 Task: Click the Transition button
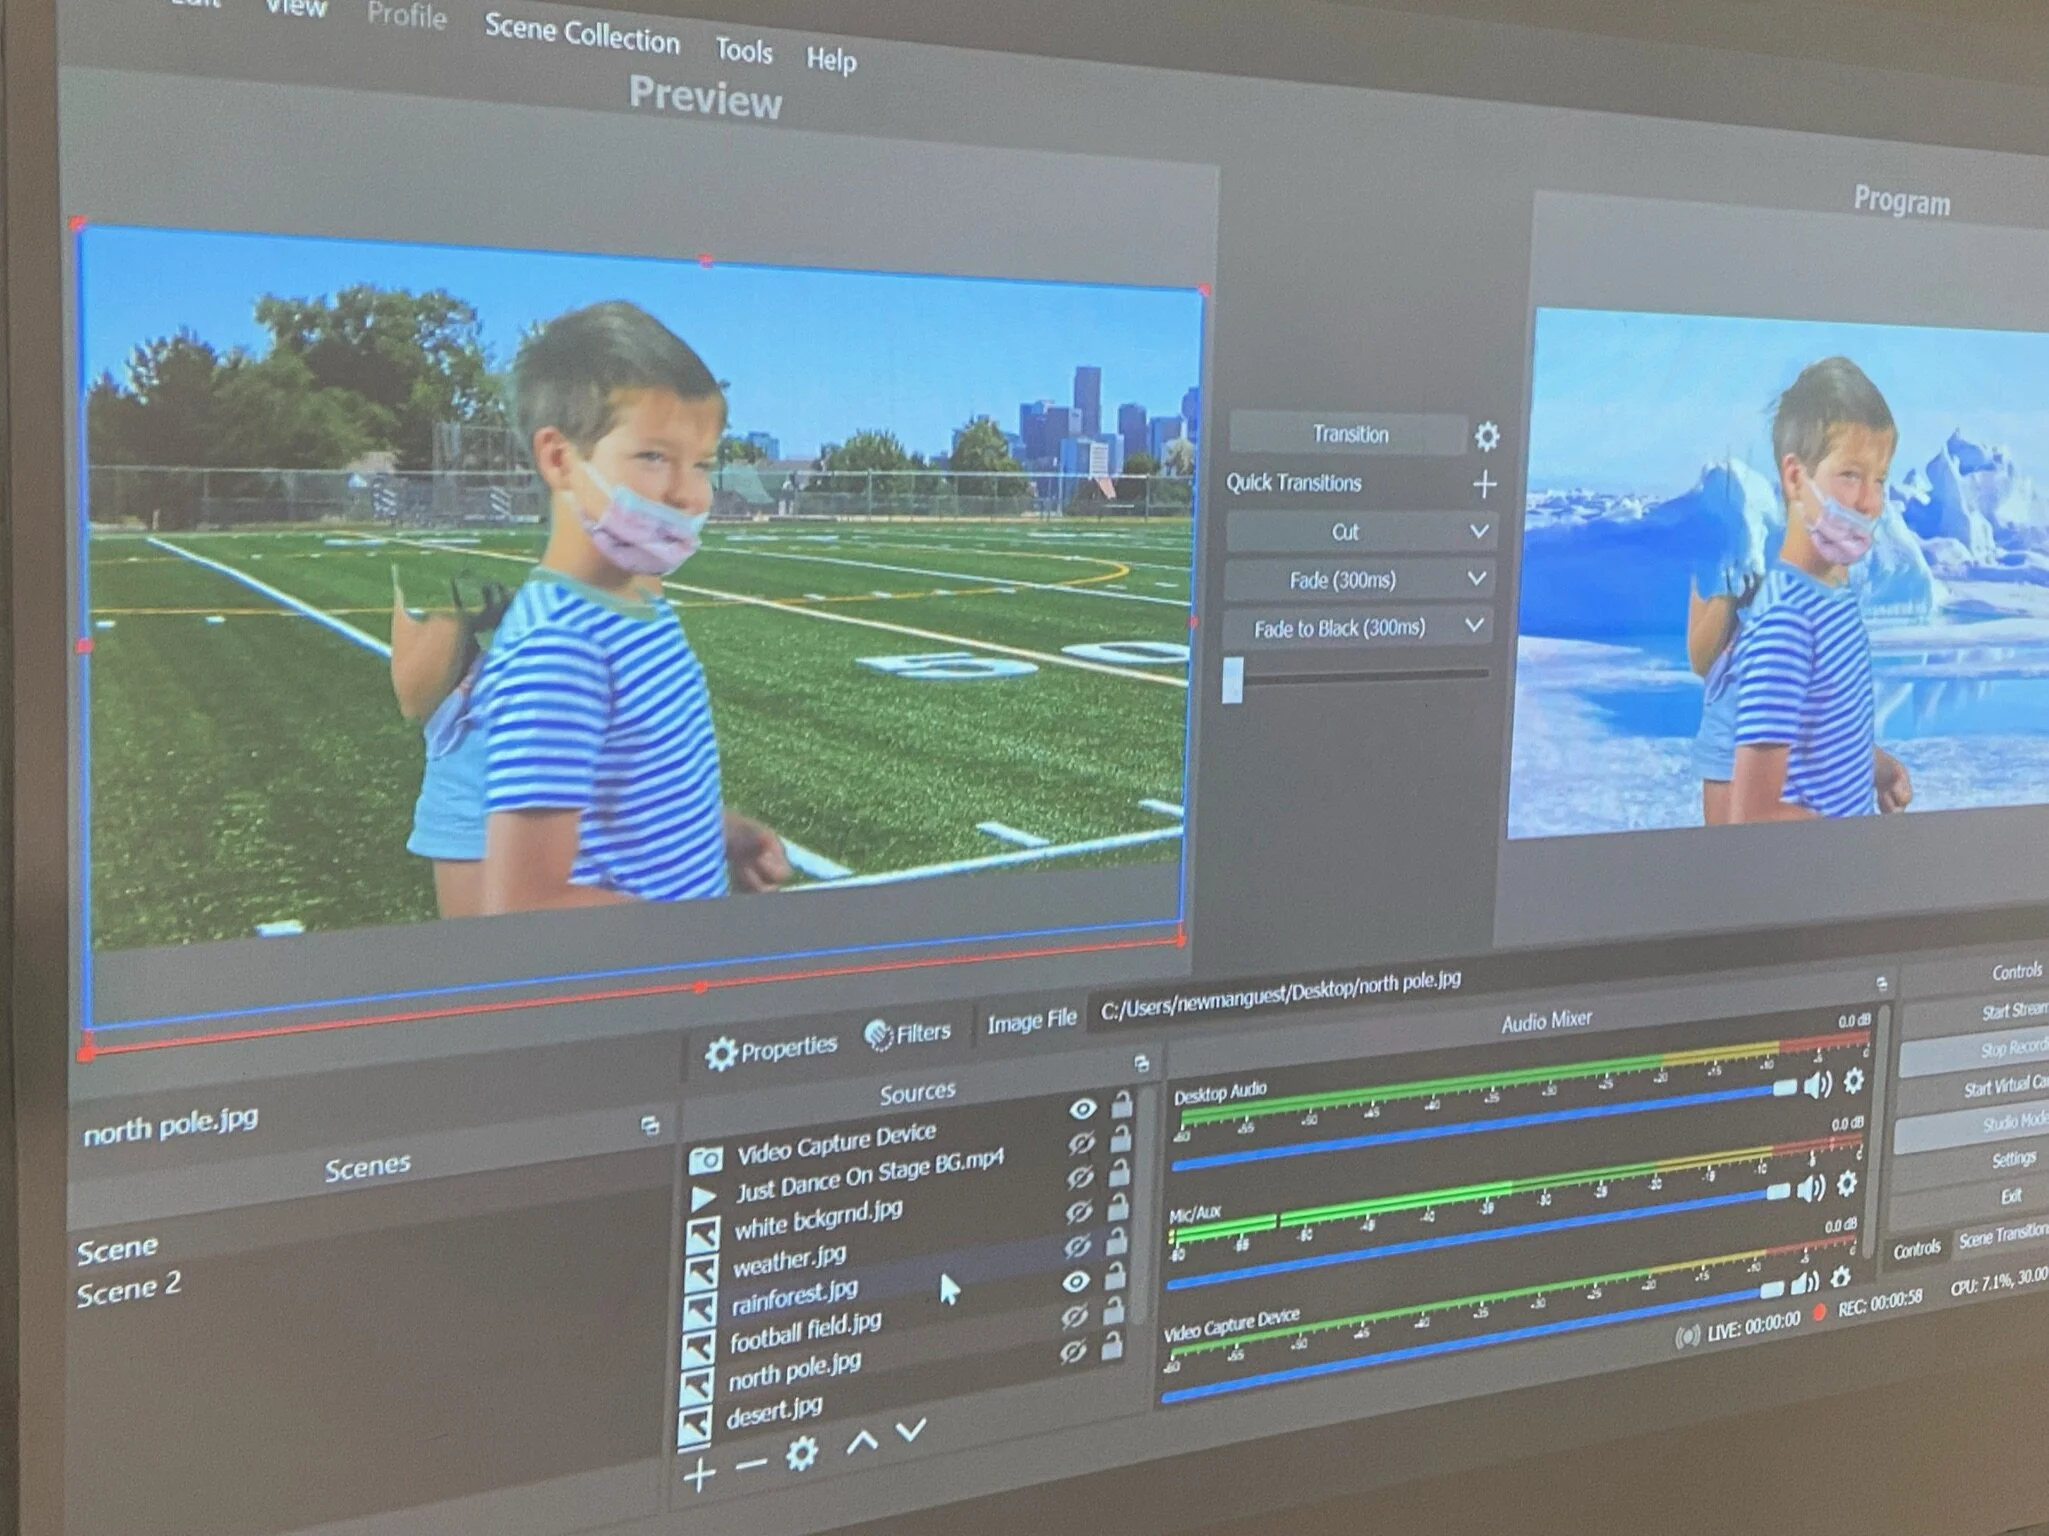click(x=1349, y=434)
